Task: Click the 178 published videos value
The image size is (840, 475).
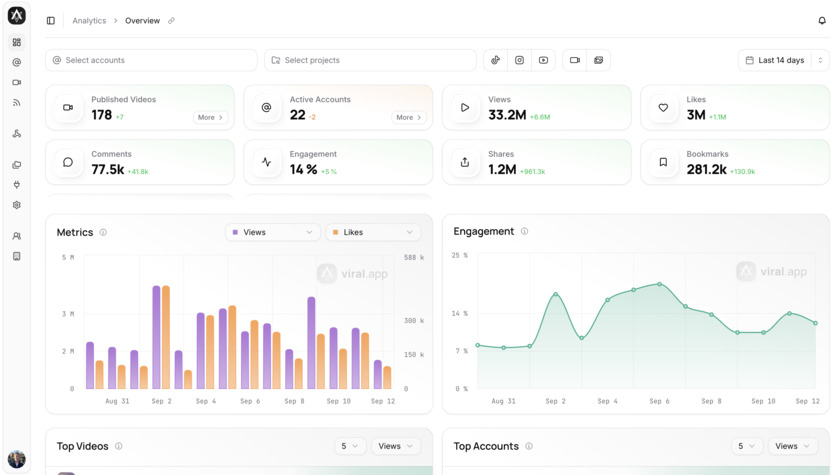Action: pos(101,115)
